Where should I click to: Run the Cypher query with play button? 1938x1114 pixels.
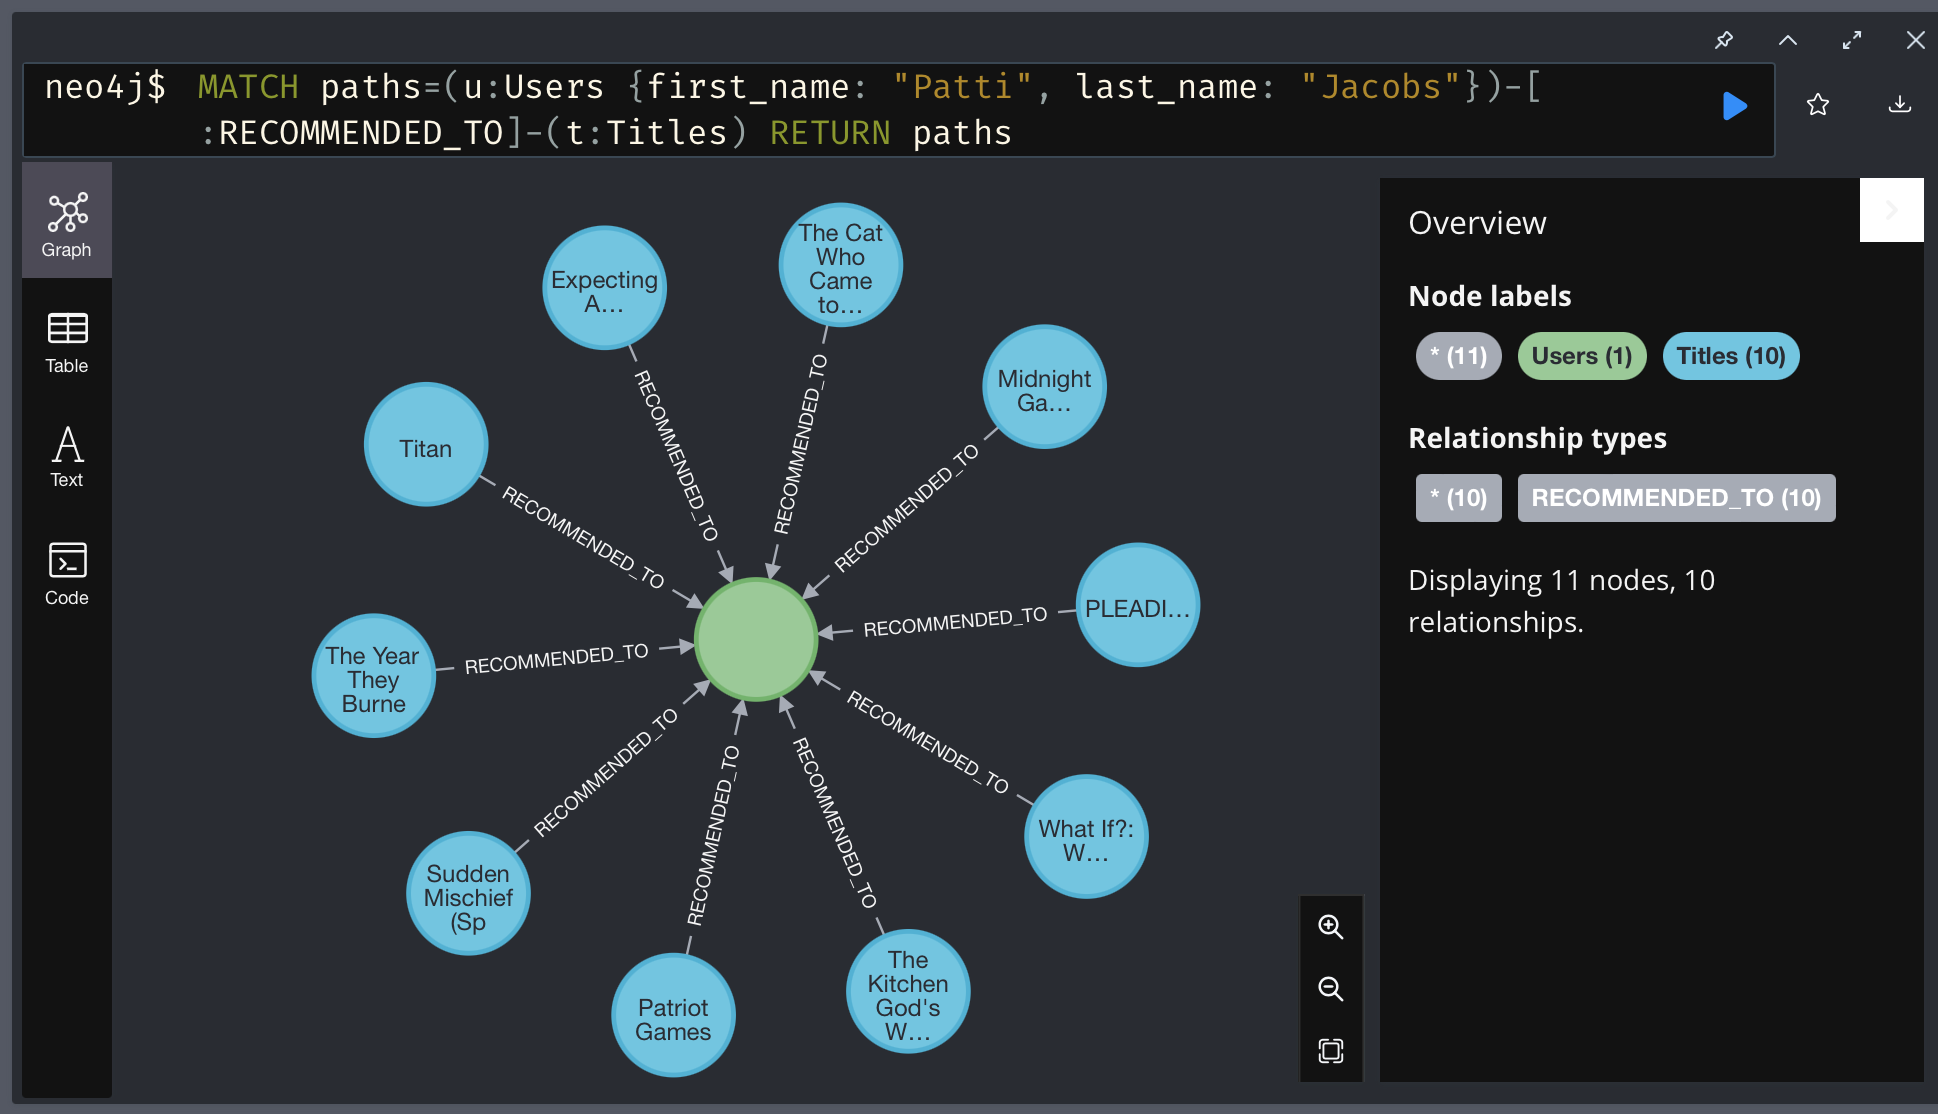[1735, 106]
